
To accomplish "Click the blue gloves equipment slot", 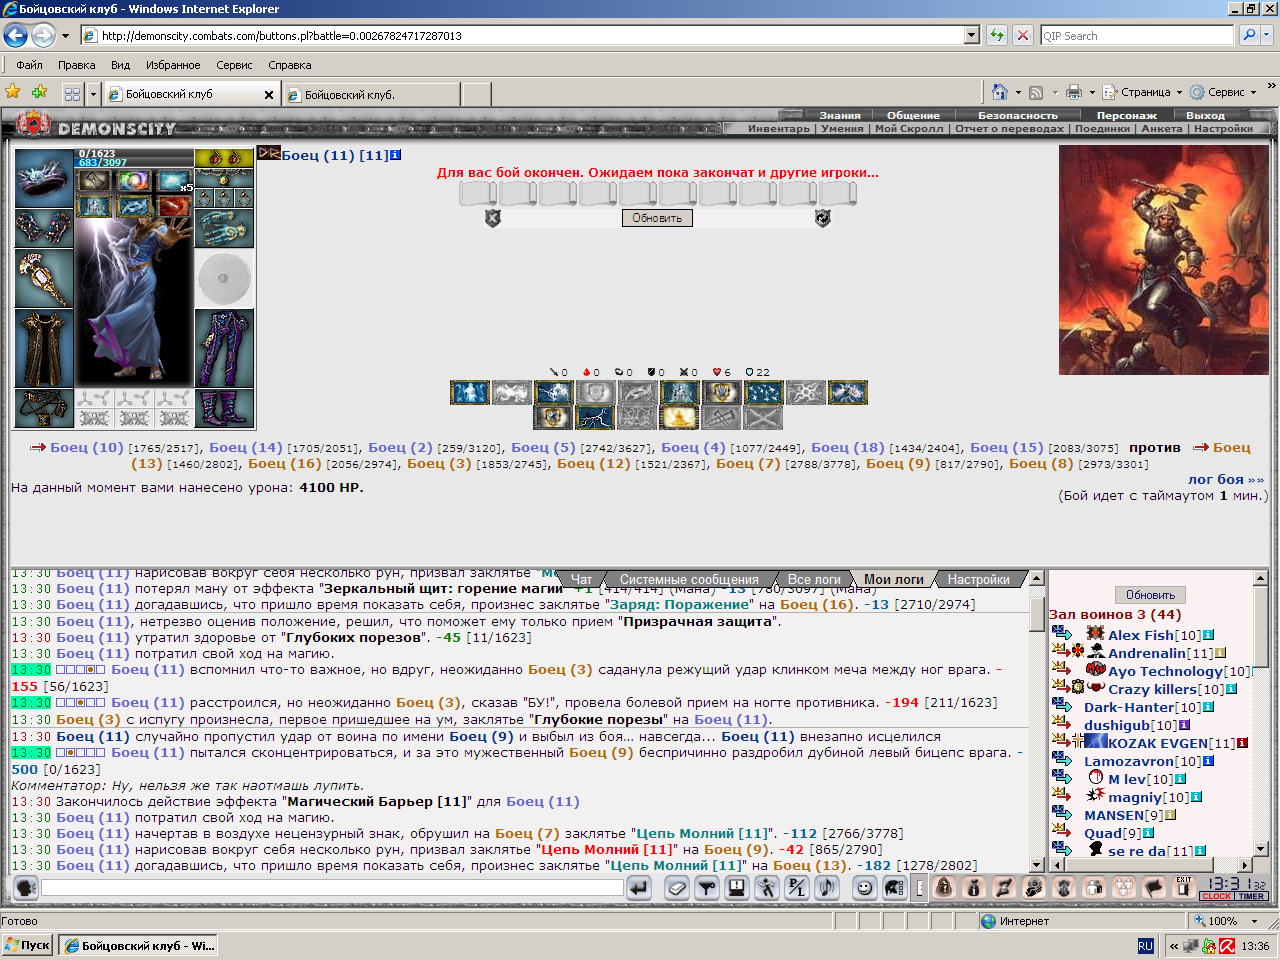I will [x=224, y=228].
